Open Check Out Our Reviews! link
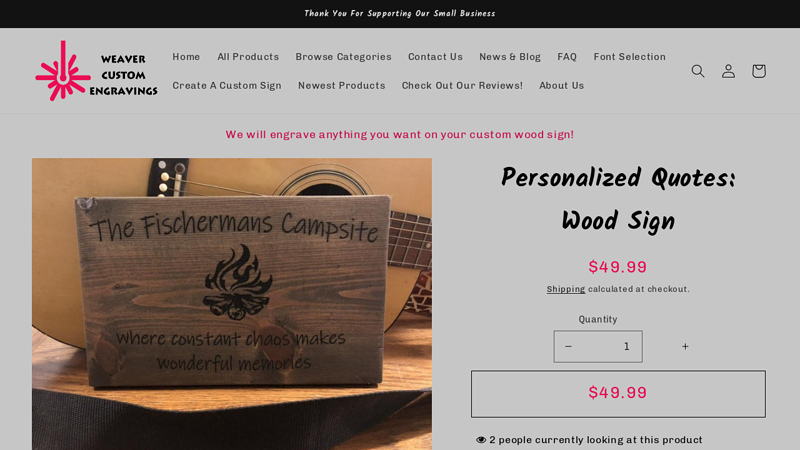This screenshot has height=450, width=800. 462,85
